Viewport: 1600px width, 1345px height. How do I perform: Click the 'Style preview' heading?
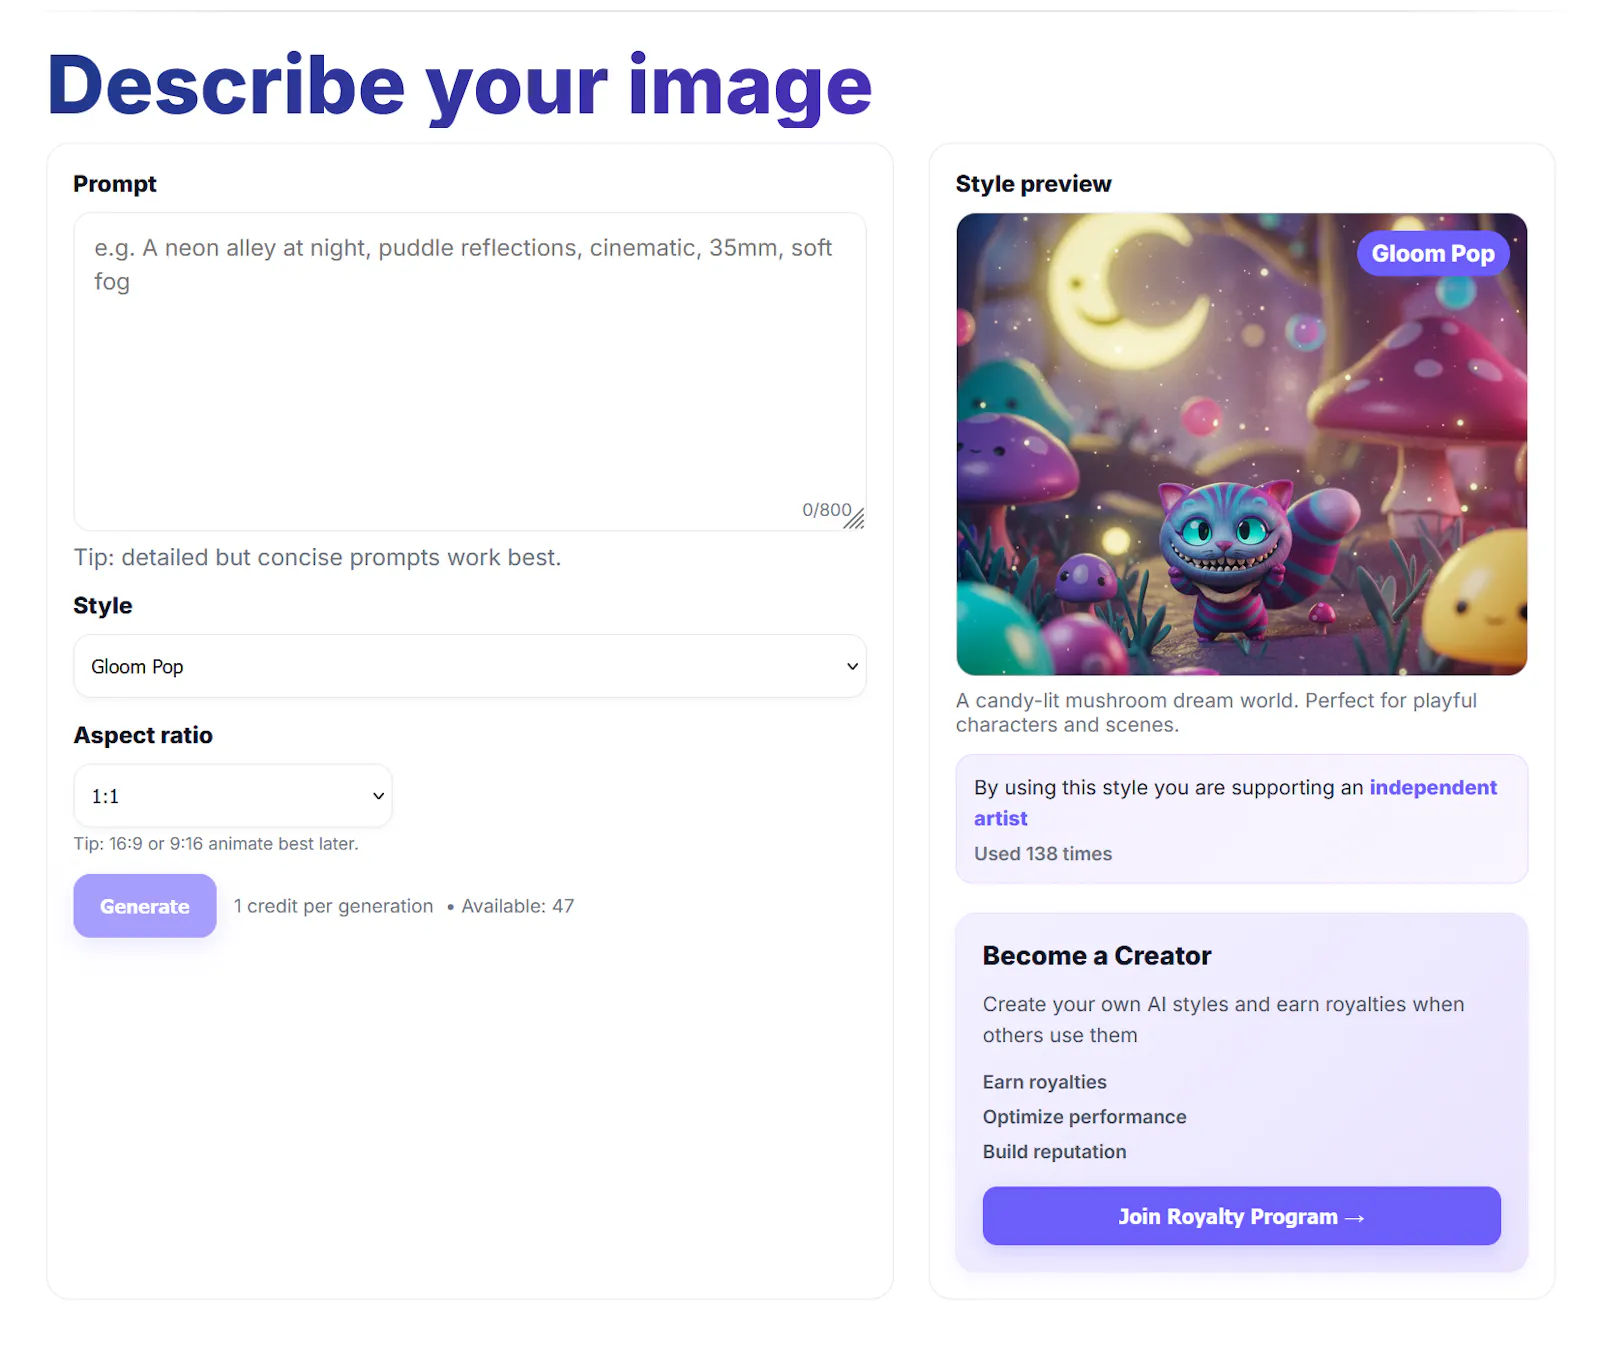1033,184
